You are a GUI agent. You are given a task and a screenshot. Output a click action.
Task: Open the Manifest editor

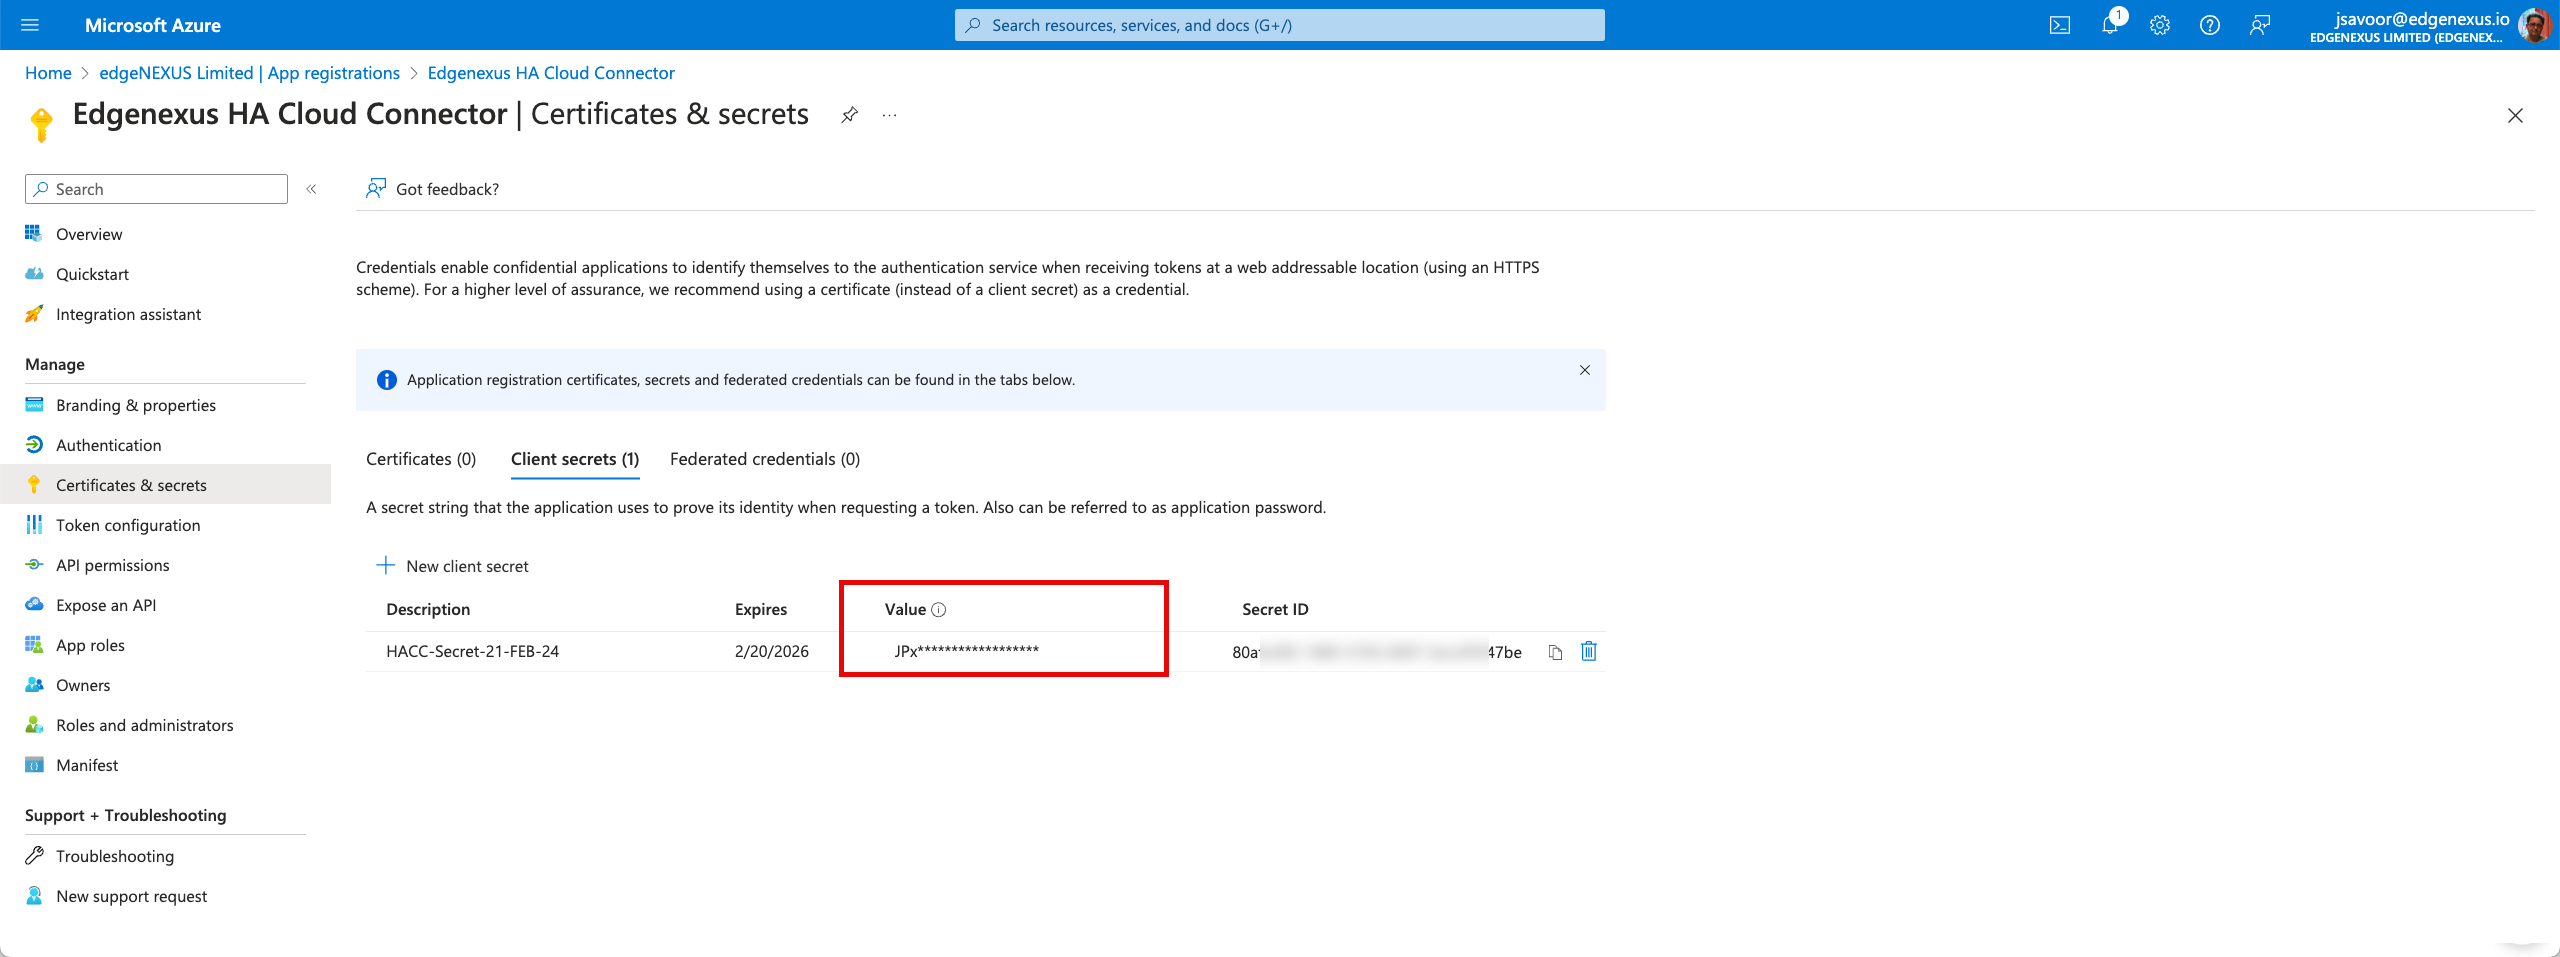coord(87,765)
